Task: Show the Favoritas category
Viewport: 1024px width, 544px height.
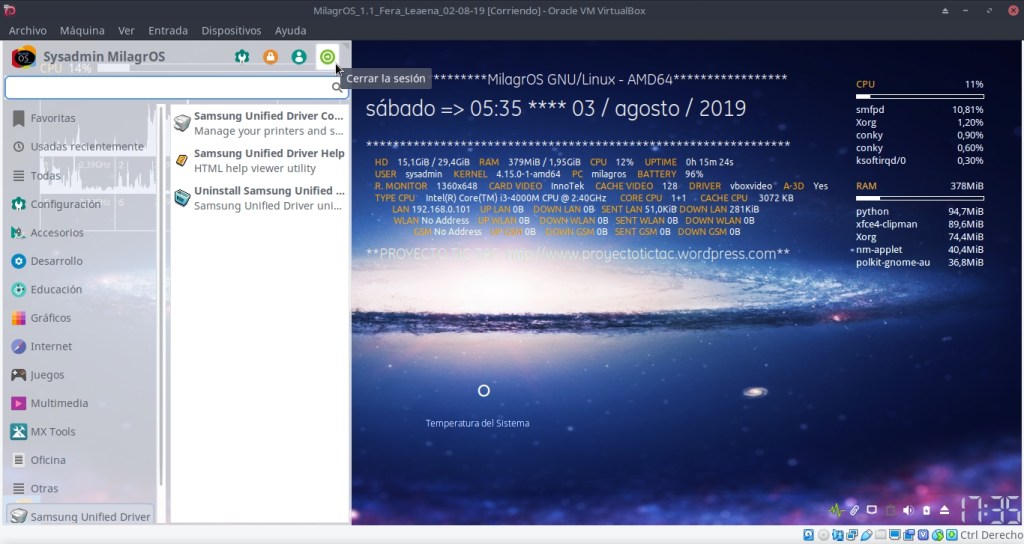Action: [52, 118]
